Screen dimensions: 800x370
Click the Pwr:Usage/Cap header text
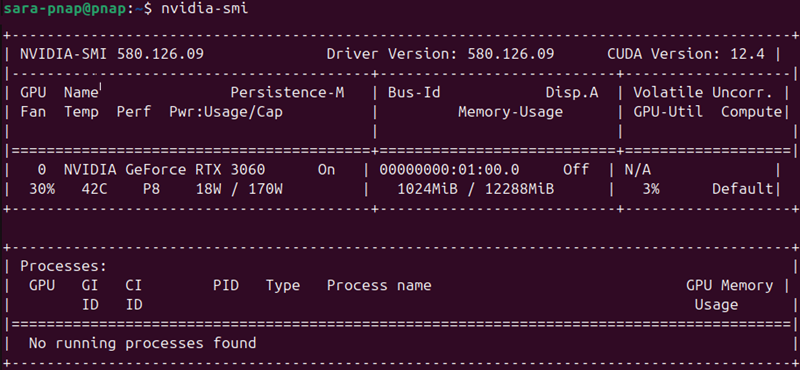(x=226, y=112)
